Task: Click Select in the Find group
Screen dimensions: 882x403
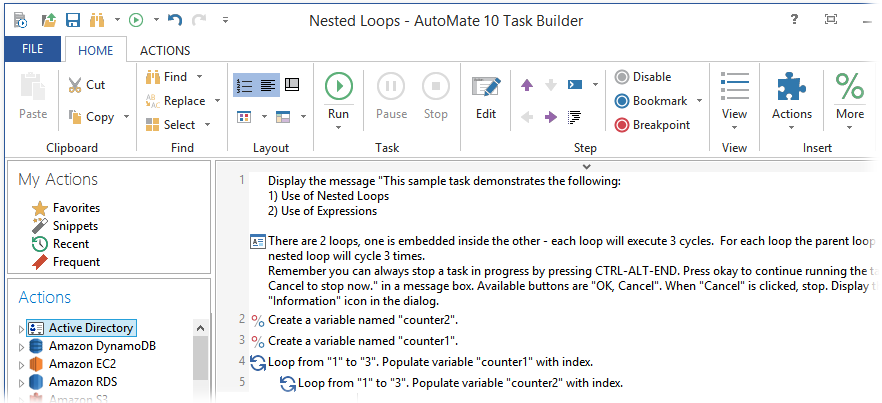Action: click(x=171, y=124)
